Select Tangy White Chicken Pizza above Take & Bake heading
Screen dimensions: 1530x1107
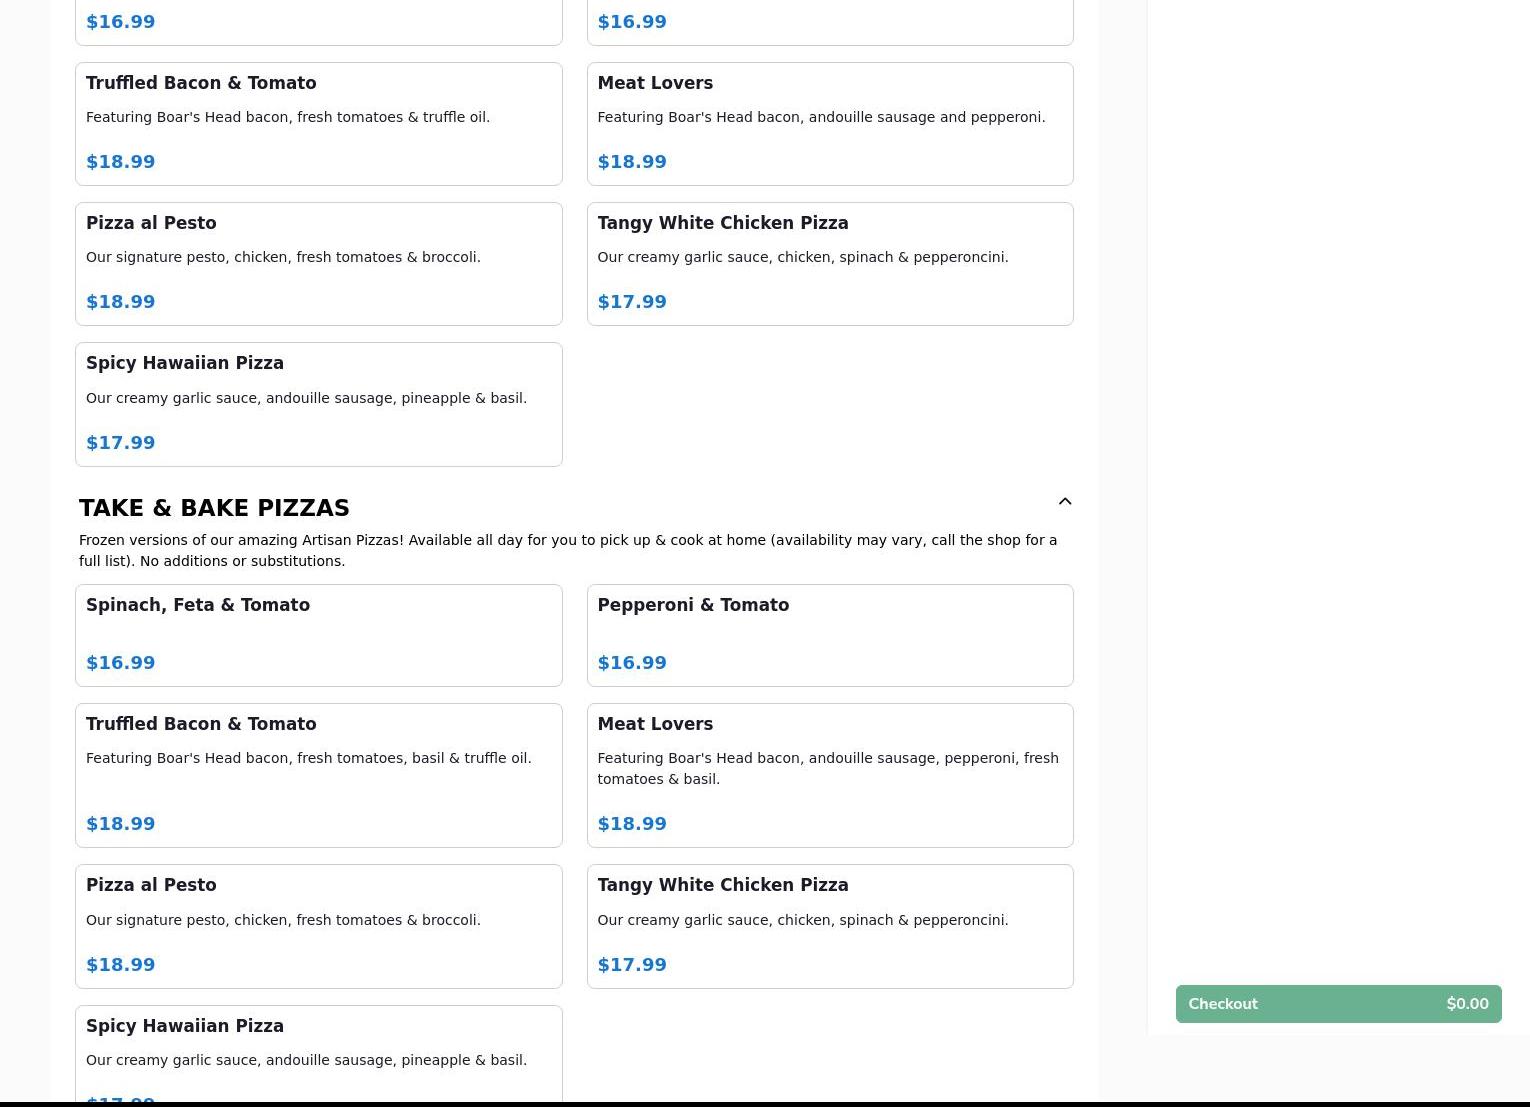[829, 264]
